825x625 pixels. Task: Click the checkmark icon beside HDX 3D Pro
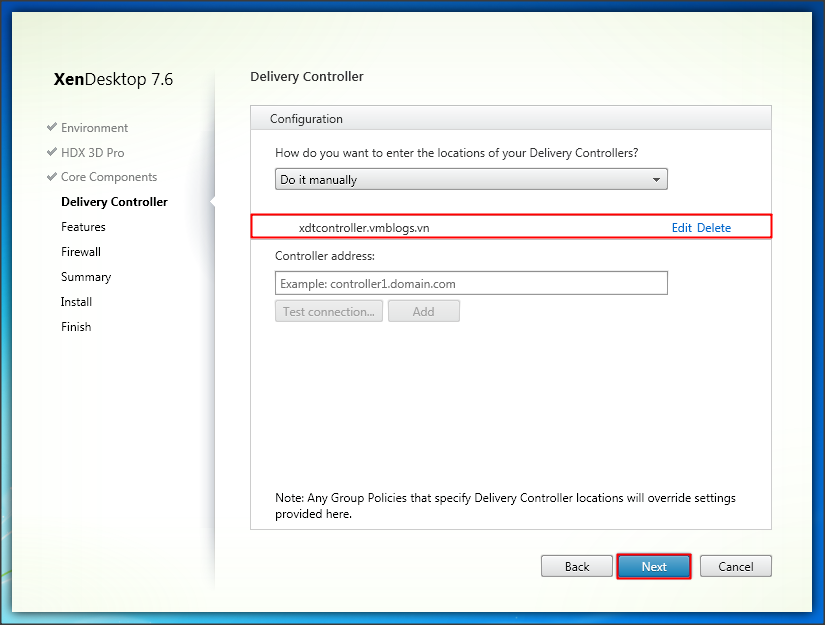coord(51,153)
